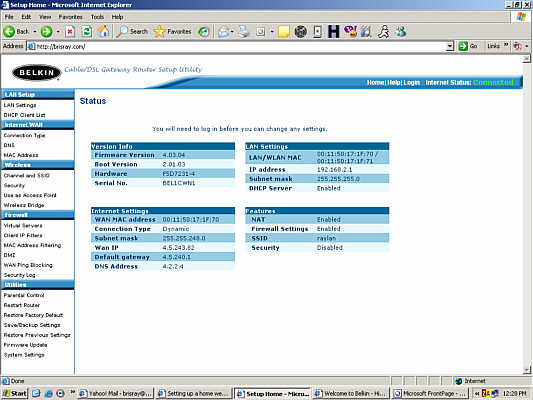The image size is (533, 400).
Task: Stop loading with the red X icon
Action: point(70,32)
